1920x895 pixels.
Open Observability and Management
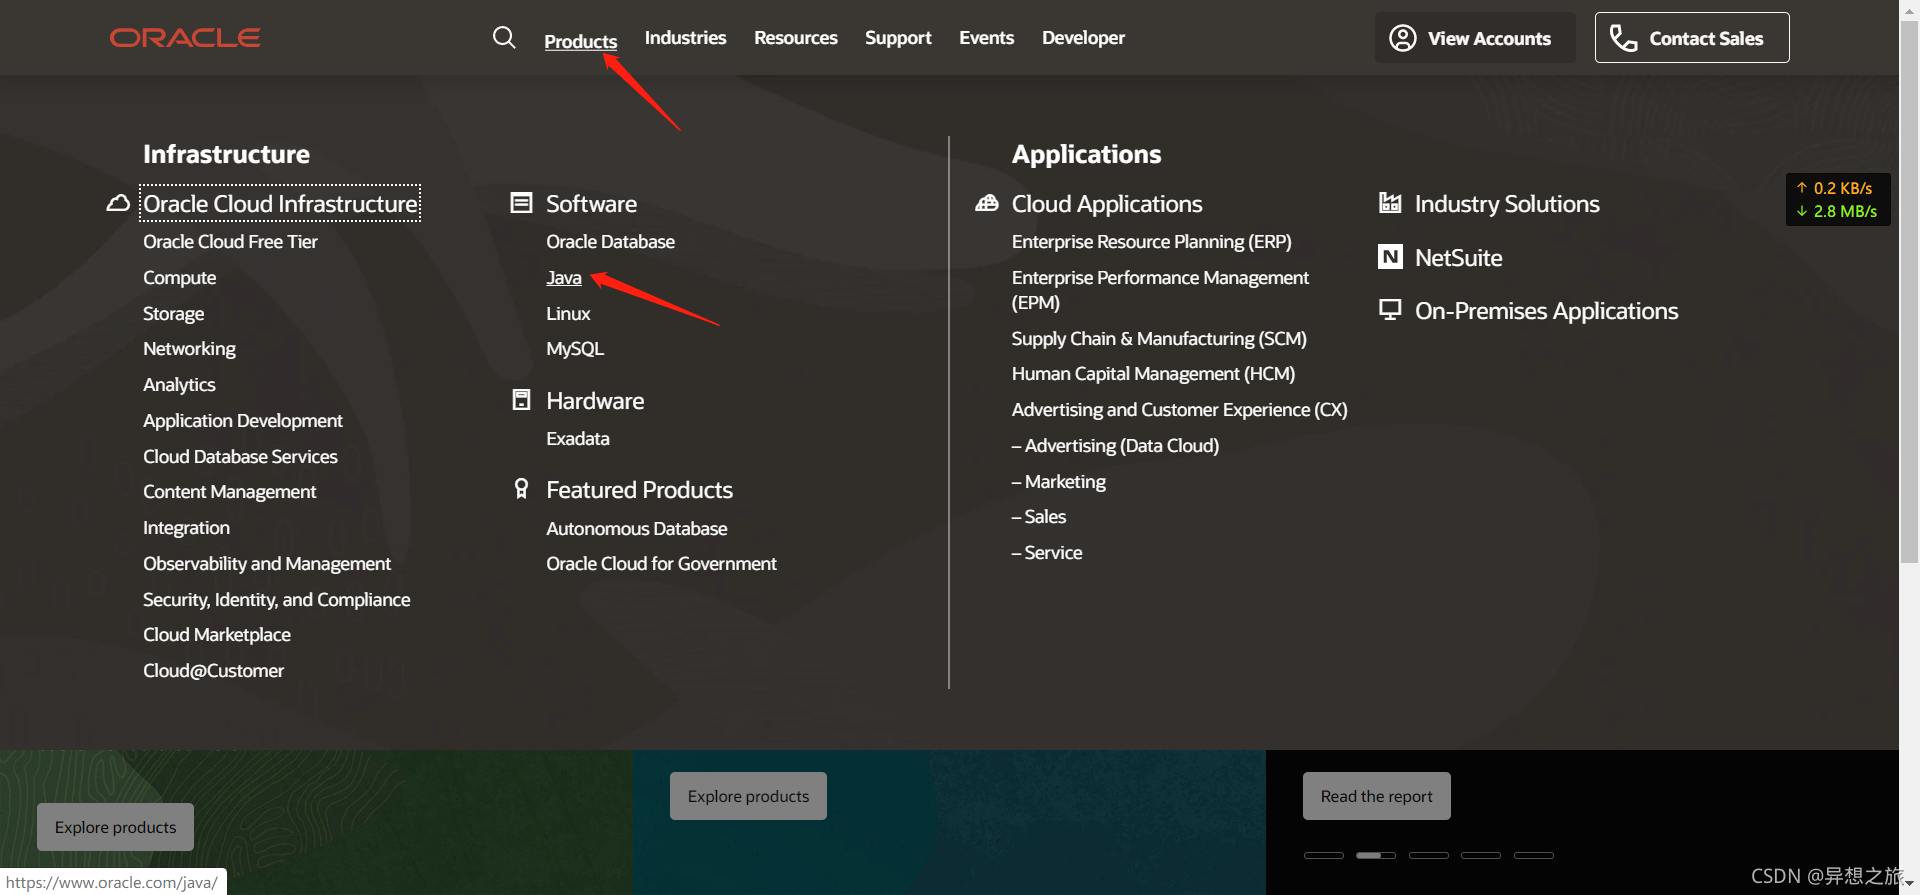pos(267,564)
